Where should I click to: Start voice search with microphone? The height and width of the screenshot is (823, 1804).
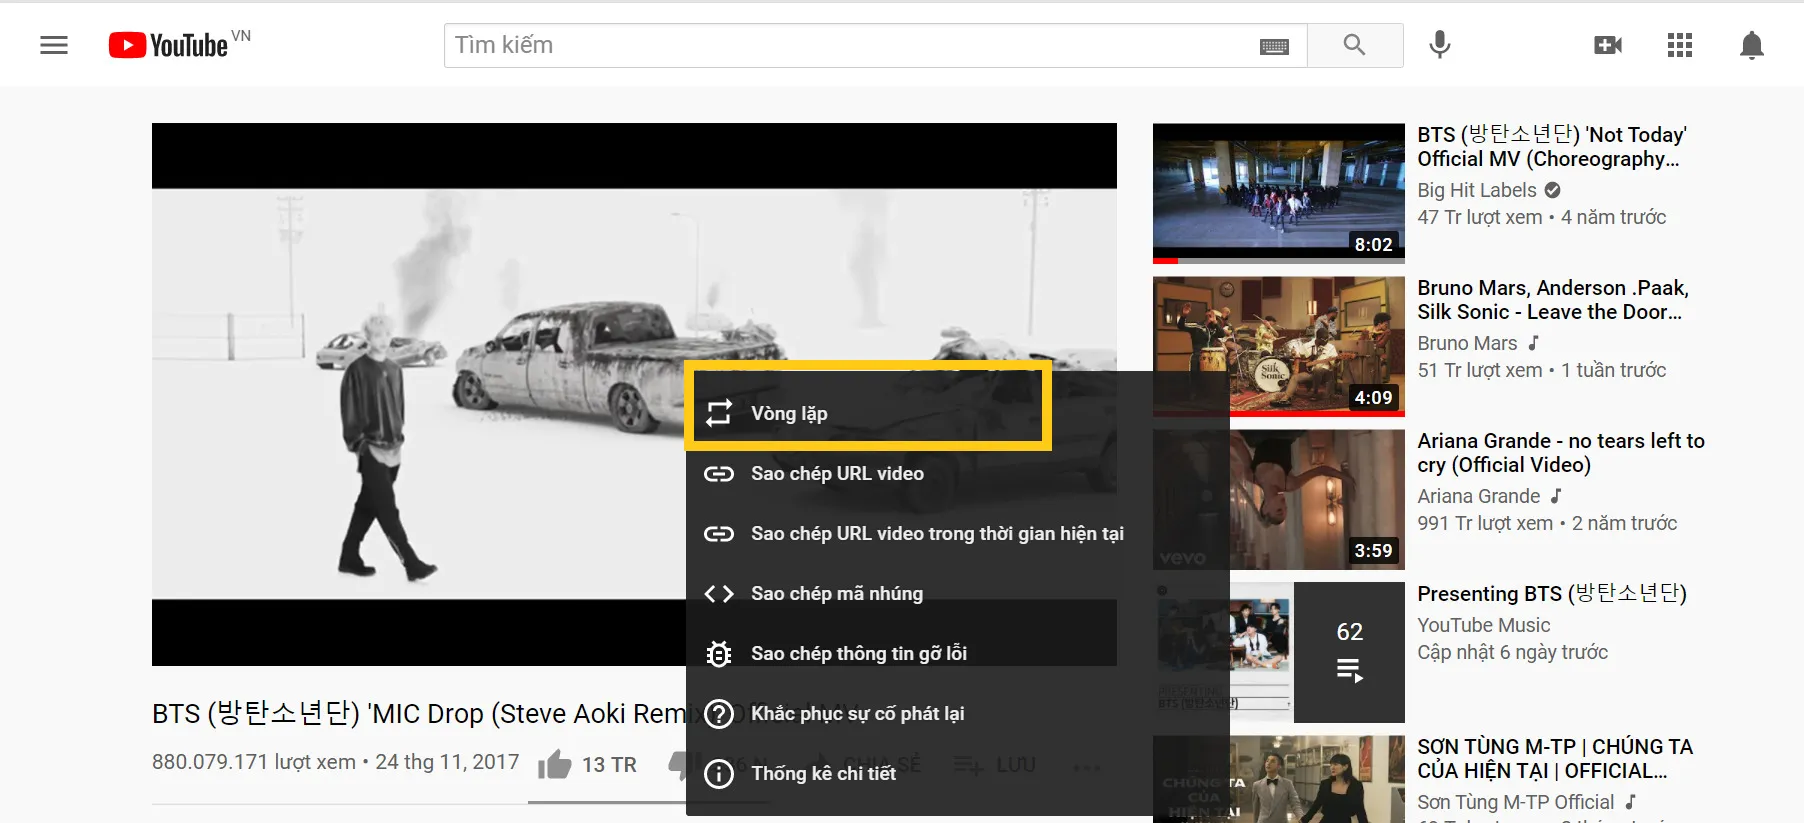(1440, 45)
